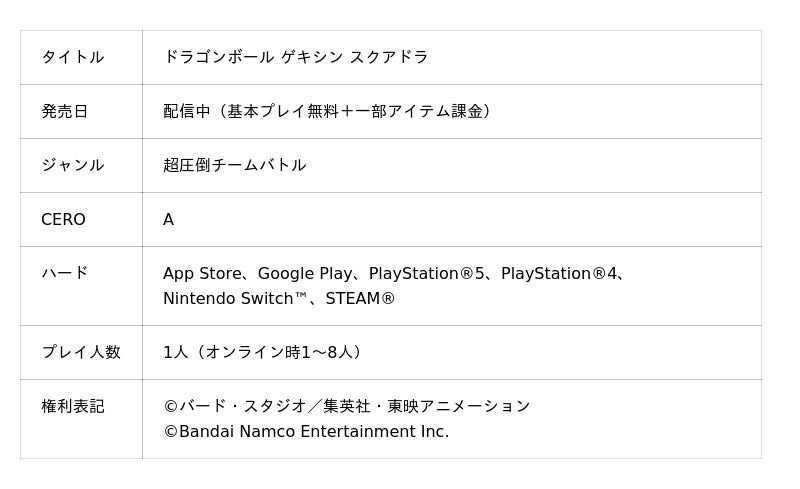800x489 pixels.
Task: Click the 発売日 row label
Action: tap(64, 111)
